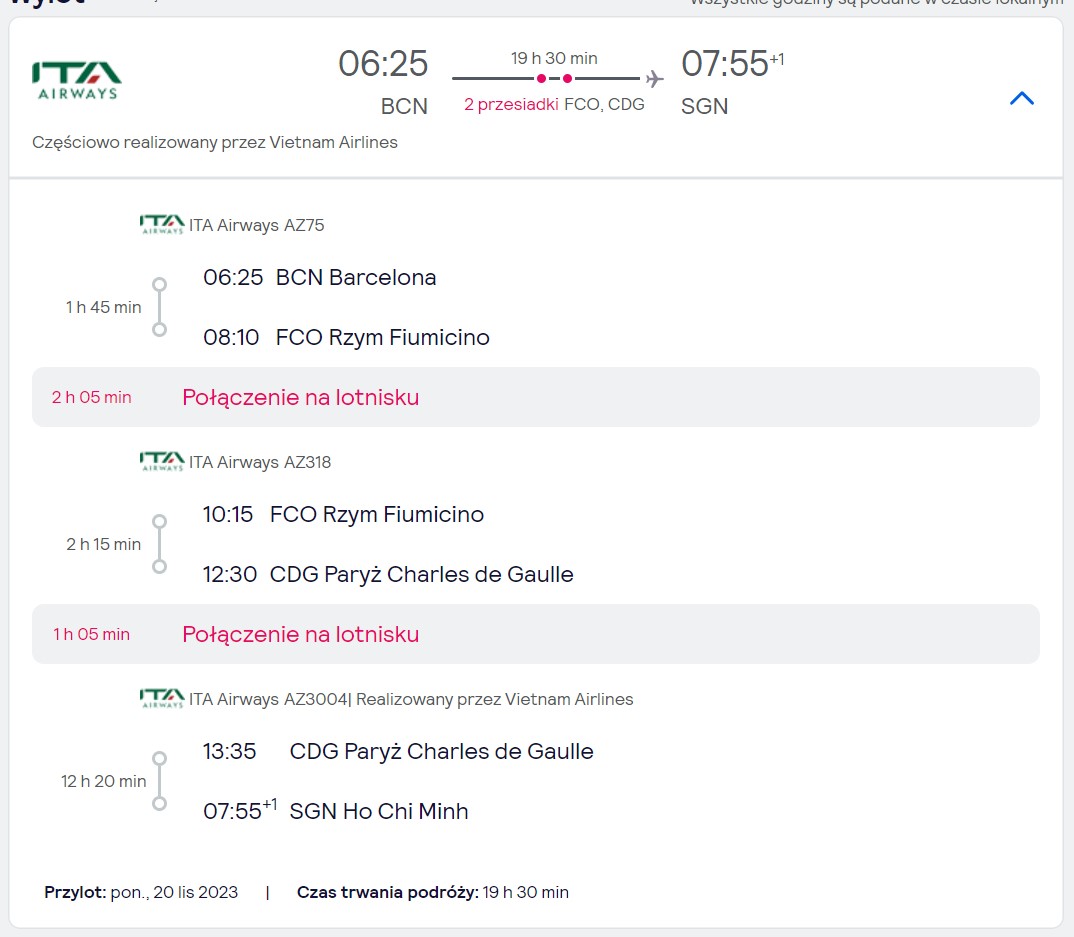Click the route marker beside 06:25 Barcelona
Image resolution: width=1074 pixels, height=937 pixels.
click(x=160, y=284)
